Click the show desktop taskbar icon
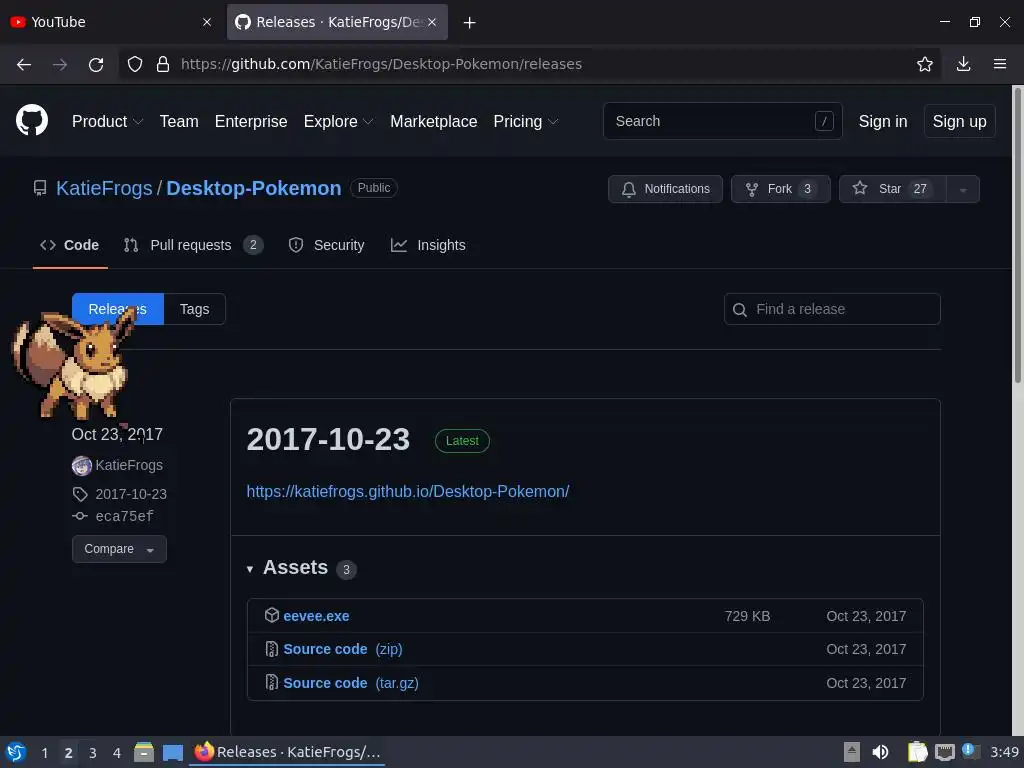This screenshot has height=768, width=1024. (x=172, y=752)
